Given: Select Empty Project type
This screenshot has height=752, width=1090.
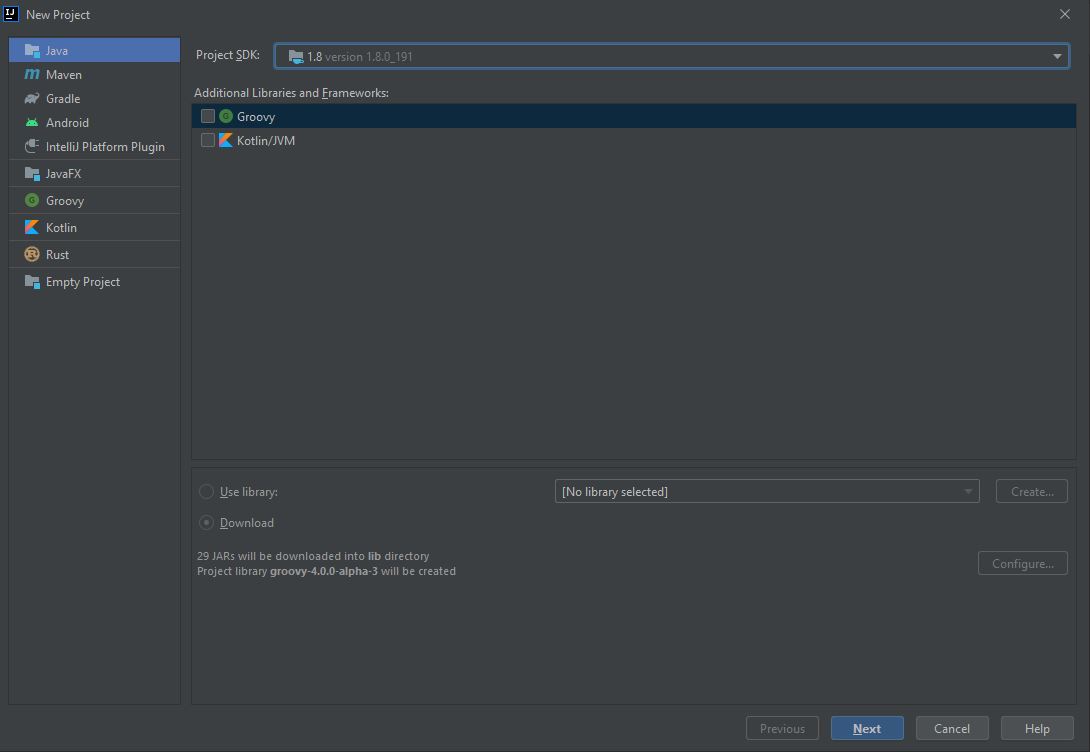Looking at the screenshot, I should (95, 281).
